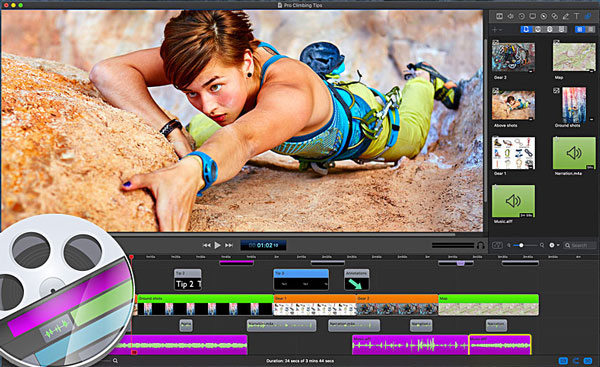Click the timecode display
The image size is (600, 367).
[263, 245]
